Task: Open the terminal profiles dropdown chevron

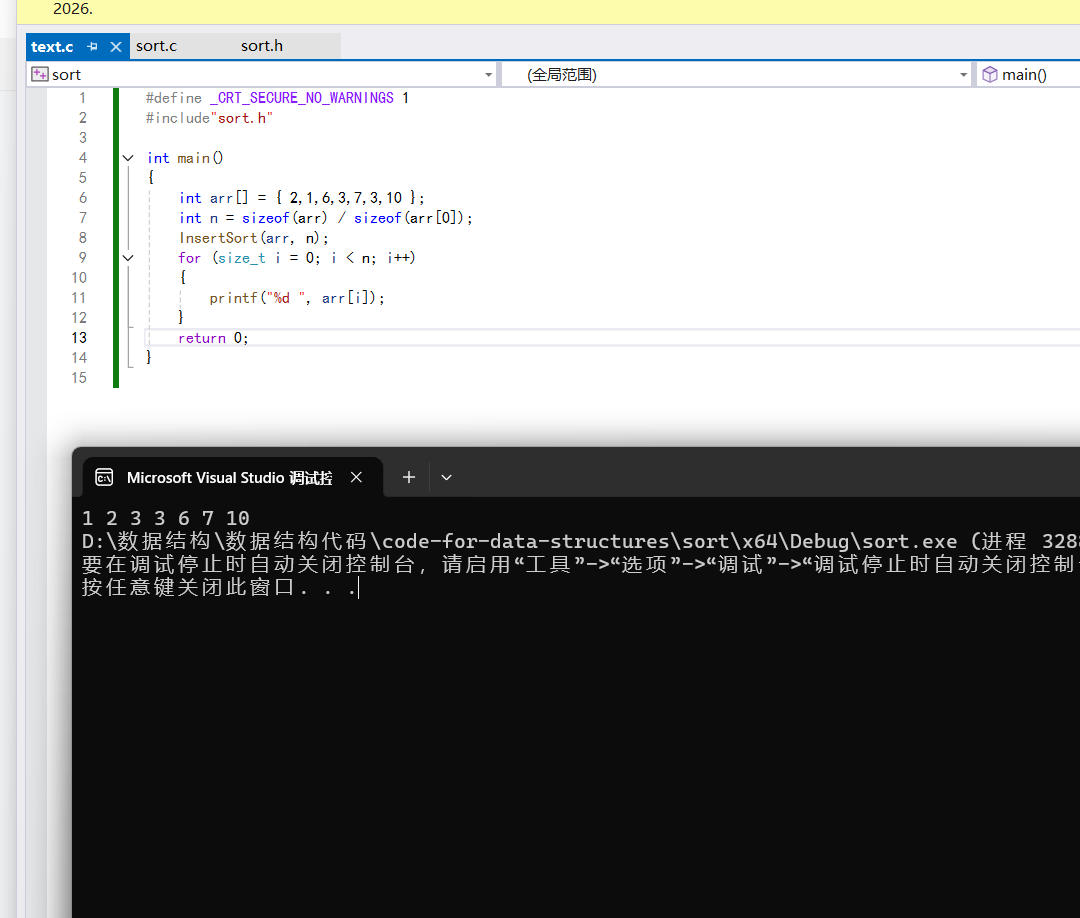Action: pyautogui.click(x=446, y=477)
